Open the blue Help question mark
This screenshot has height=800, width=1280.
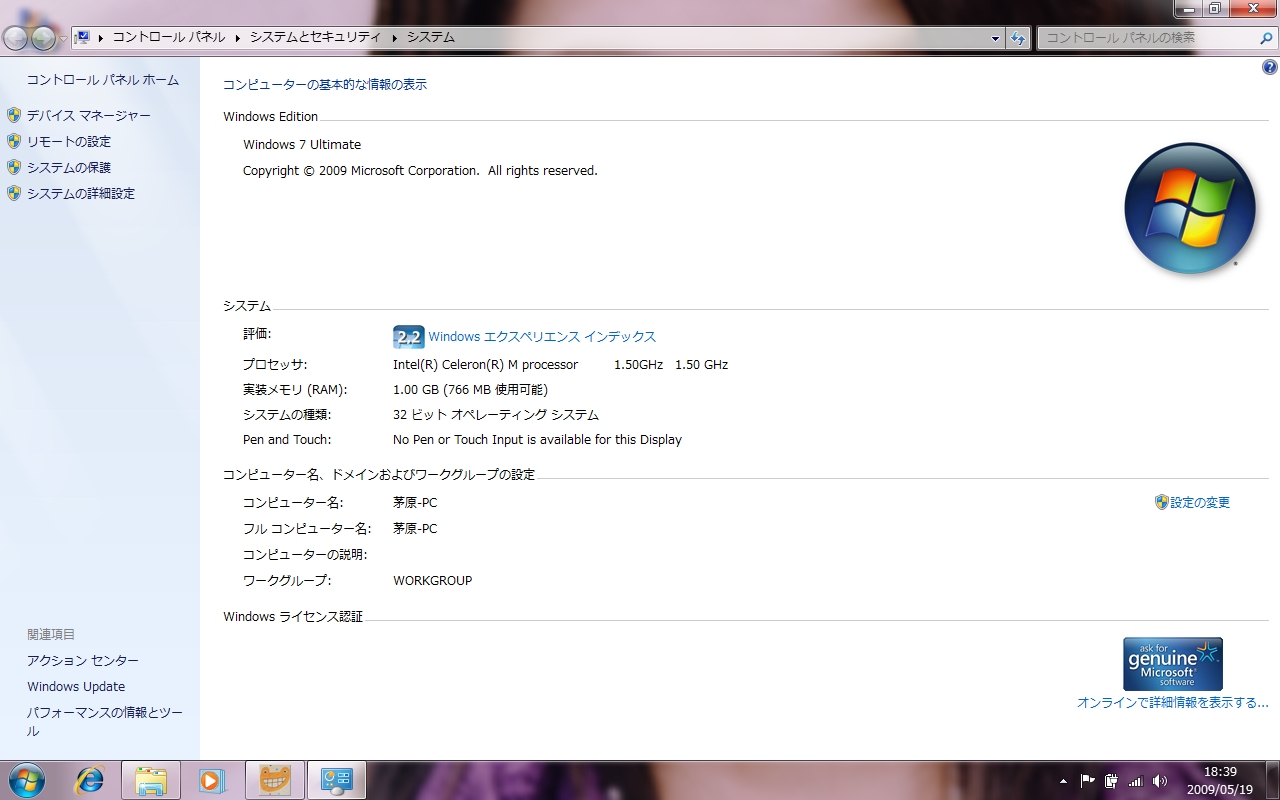pos(1270,68)
